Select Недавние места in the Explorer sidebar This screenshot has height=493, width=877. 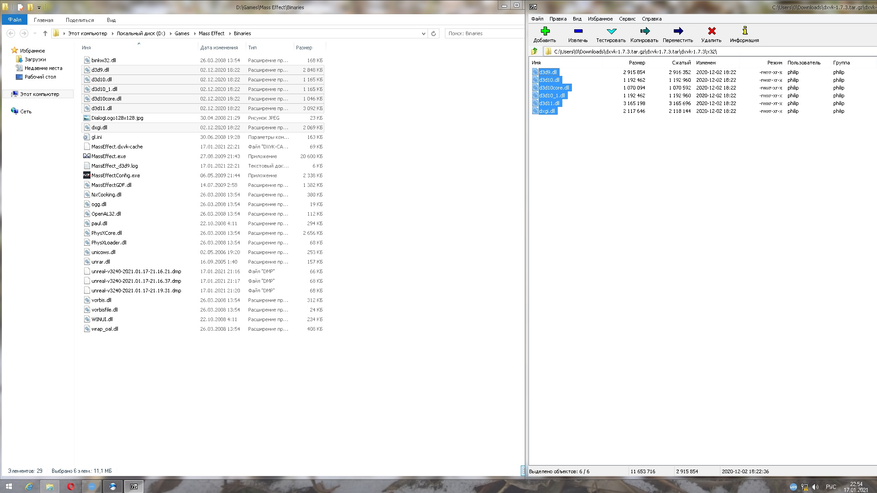point(43,68)
